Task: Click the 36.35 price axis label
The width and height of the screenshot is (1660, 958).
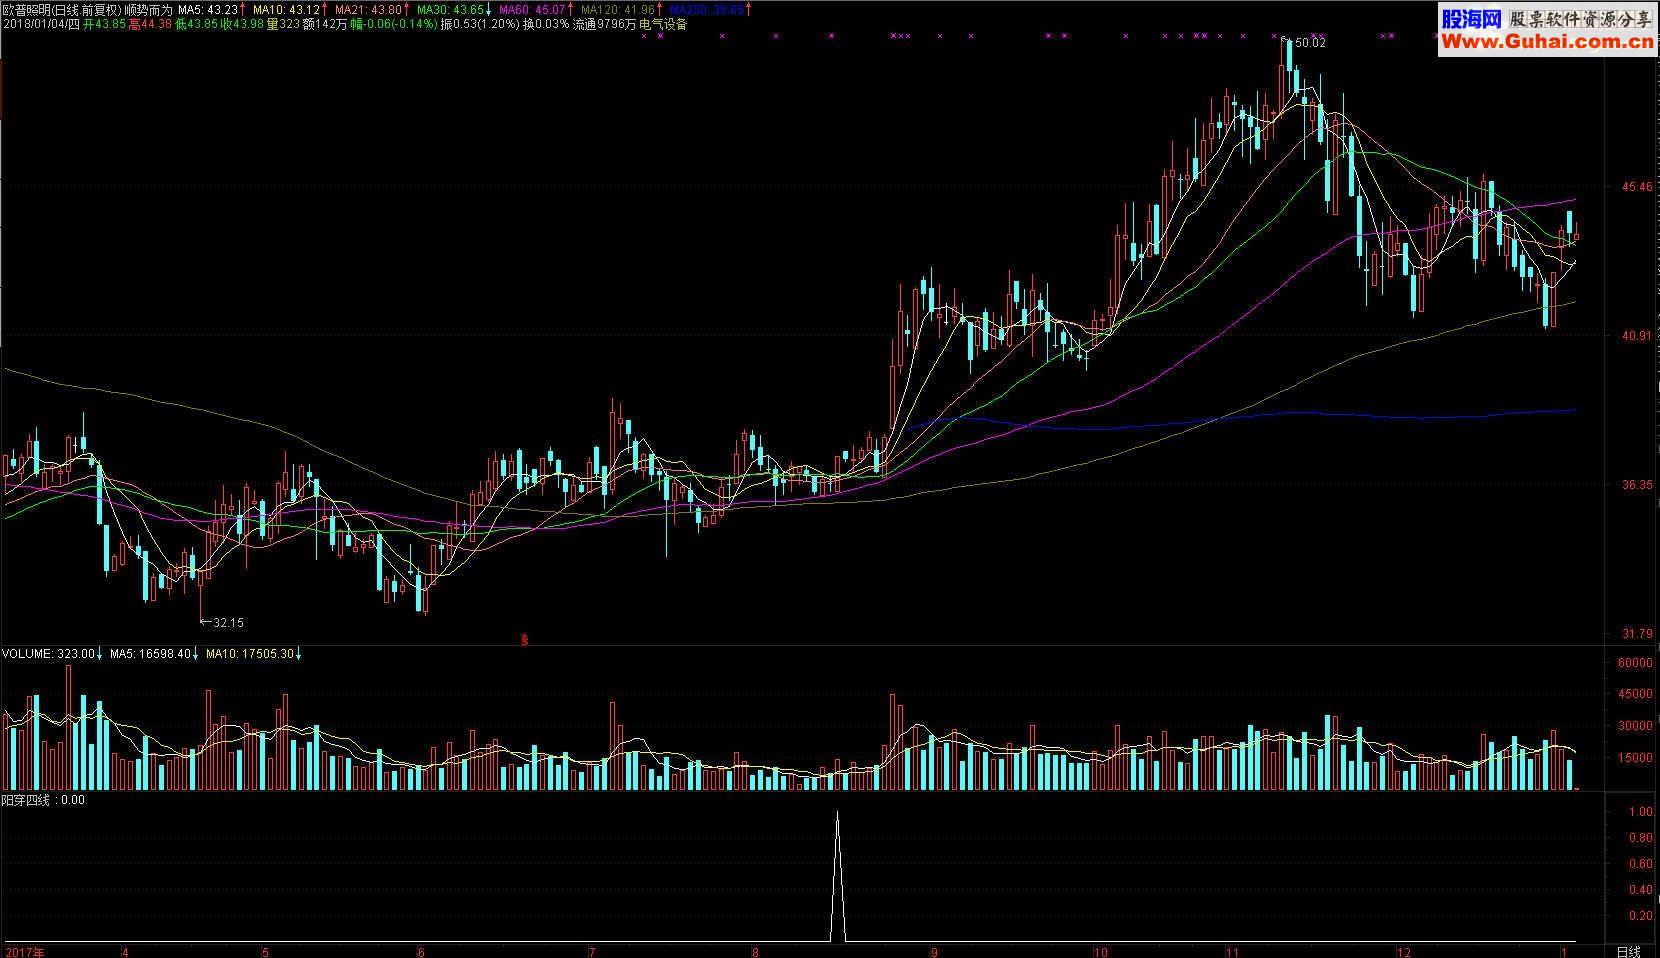Action: pos(1637,485)
